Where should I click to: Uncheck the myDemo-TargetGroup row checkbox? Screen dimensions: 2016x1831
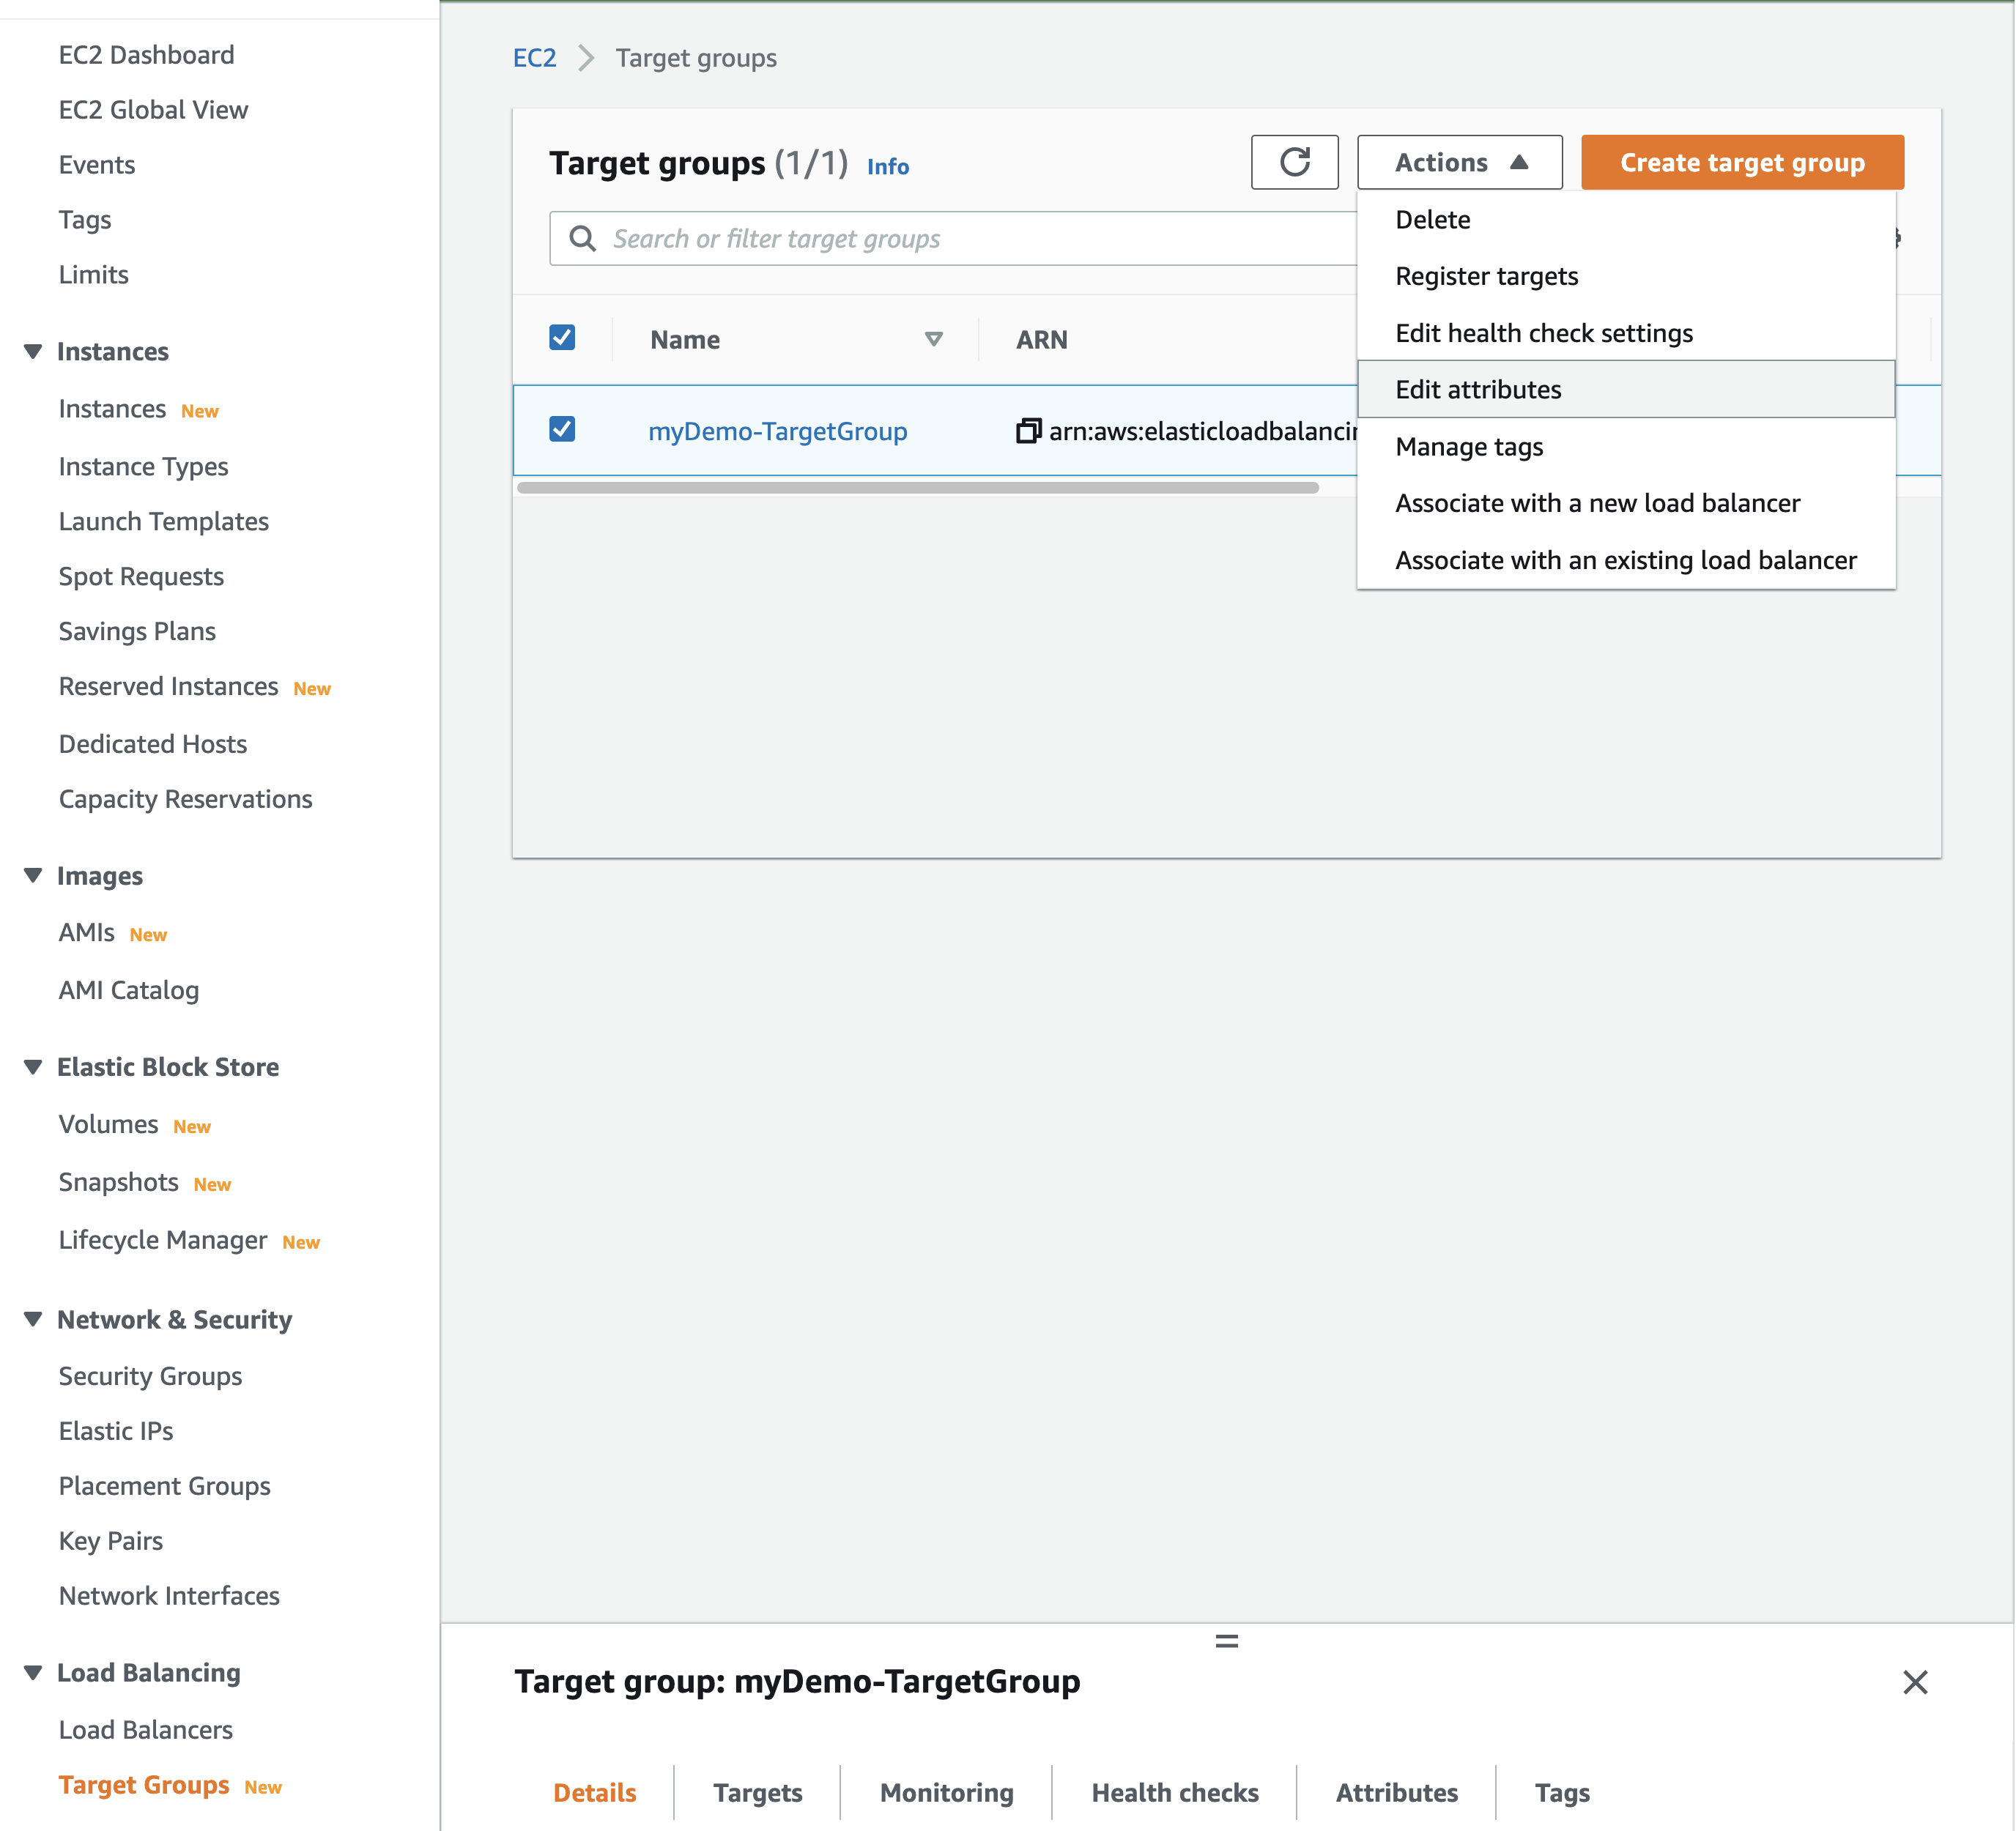pyautogui.click(x=562, y=429)
